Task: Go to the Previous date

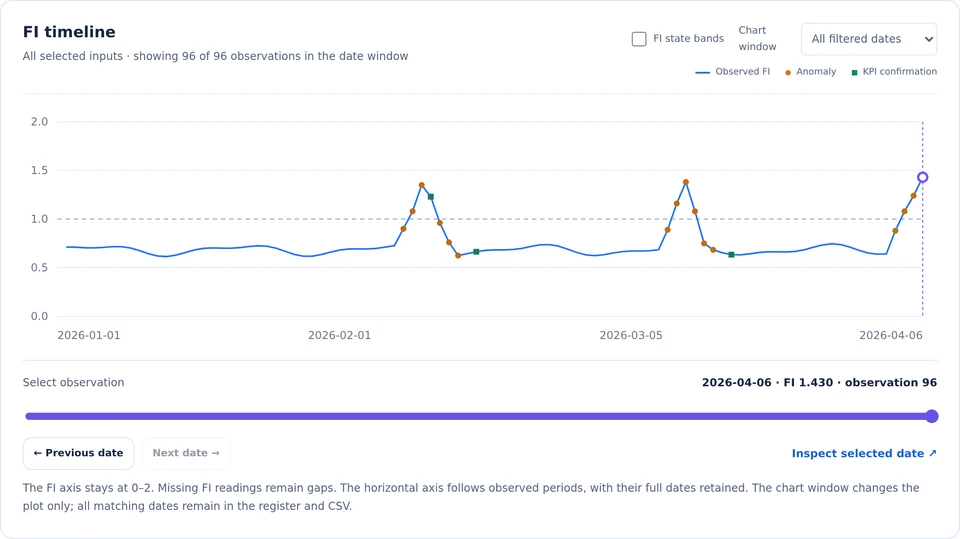Action: (78, 453)
